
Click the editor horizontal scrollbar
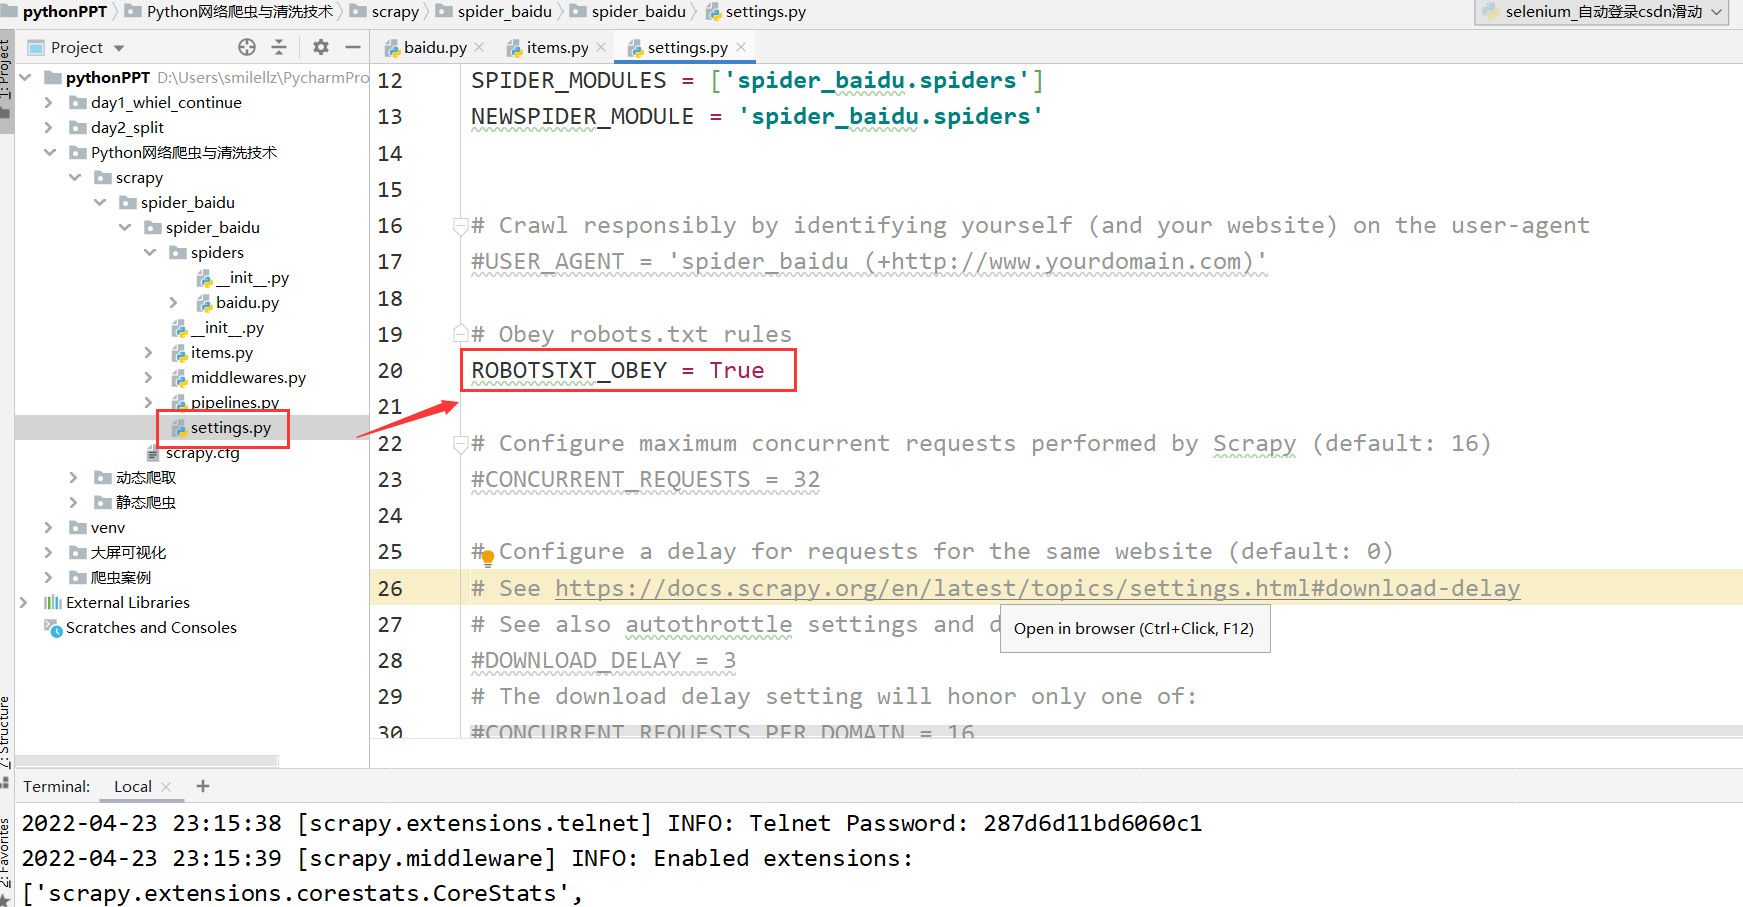tap(1106, 731)
